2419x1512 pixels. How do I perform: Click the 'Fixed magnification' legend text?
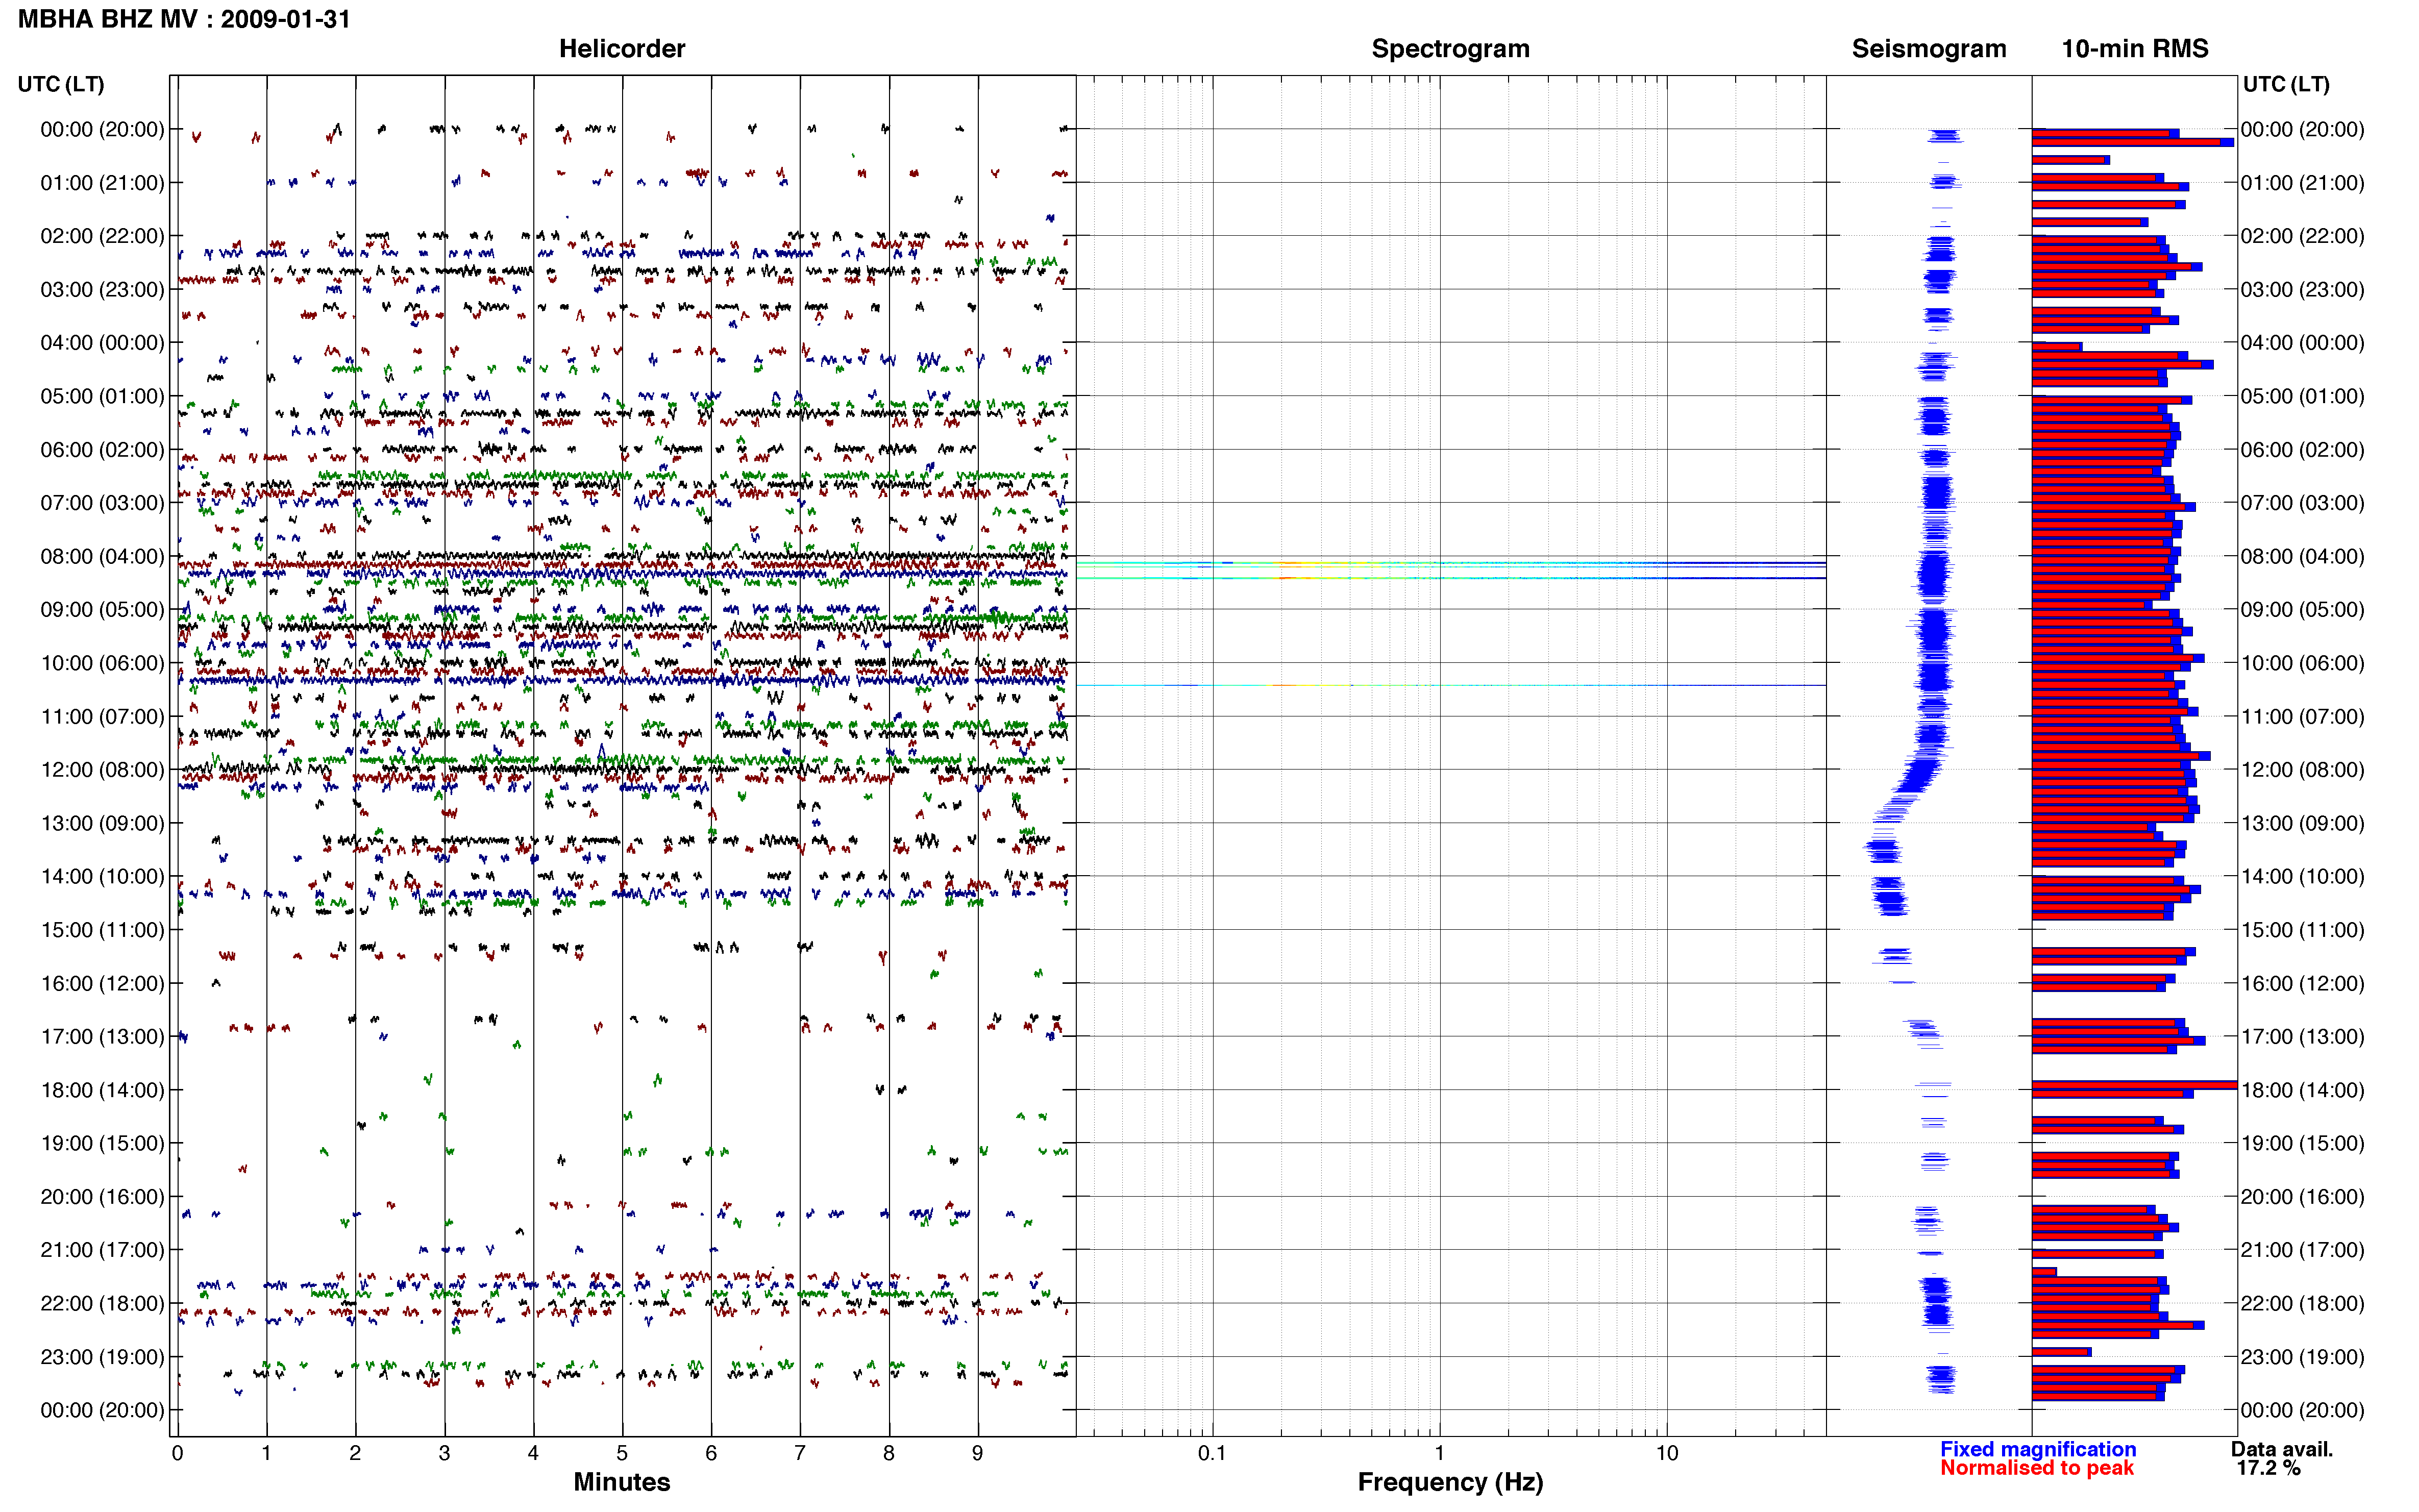tap(2037, 1449)
